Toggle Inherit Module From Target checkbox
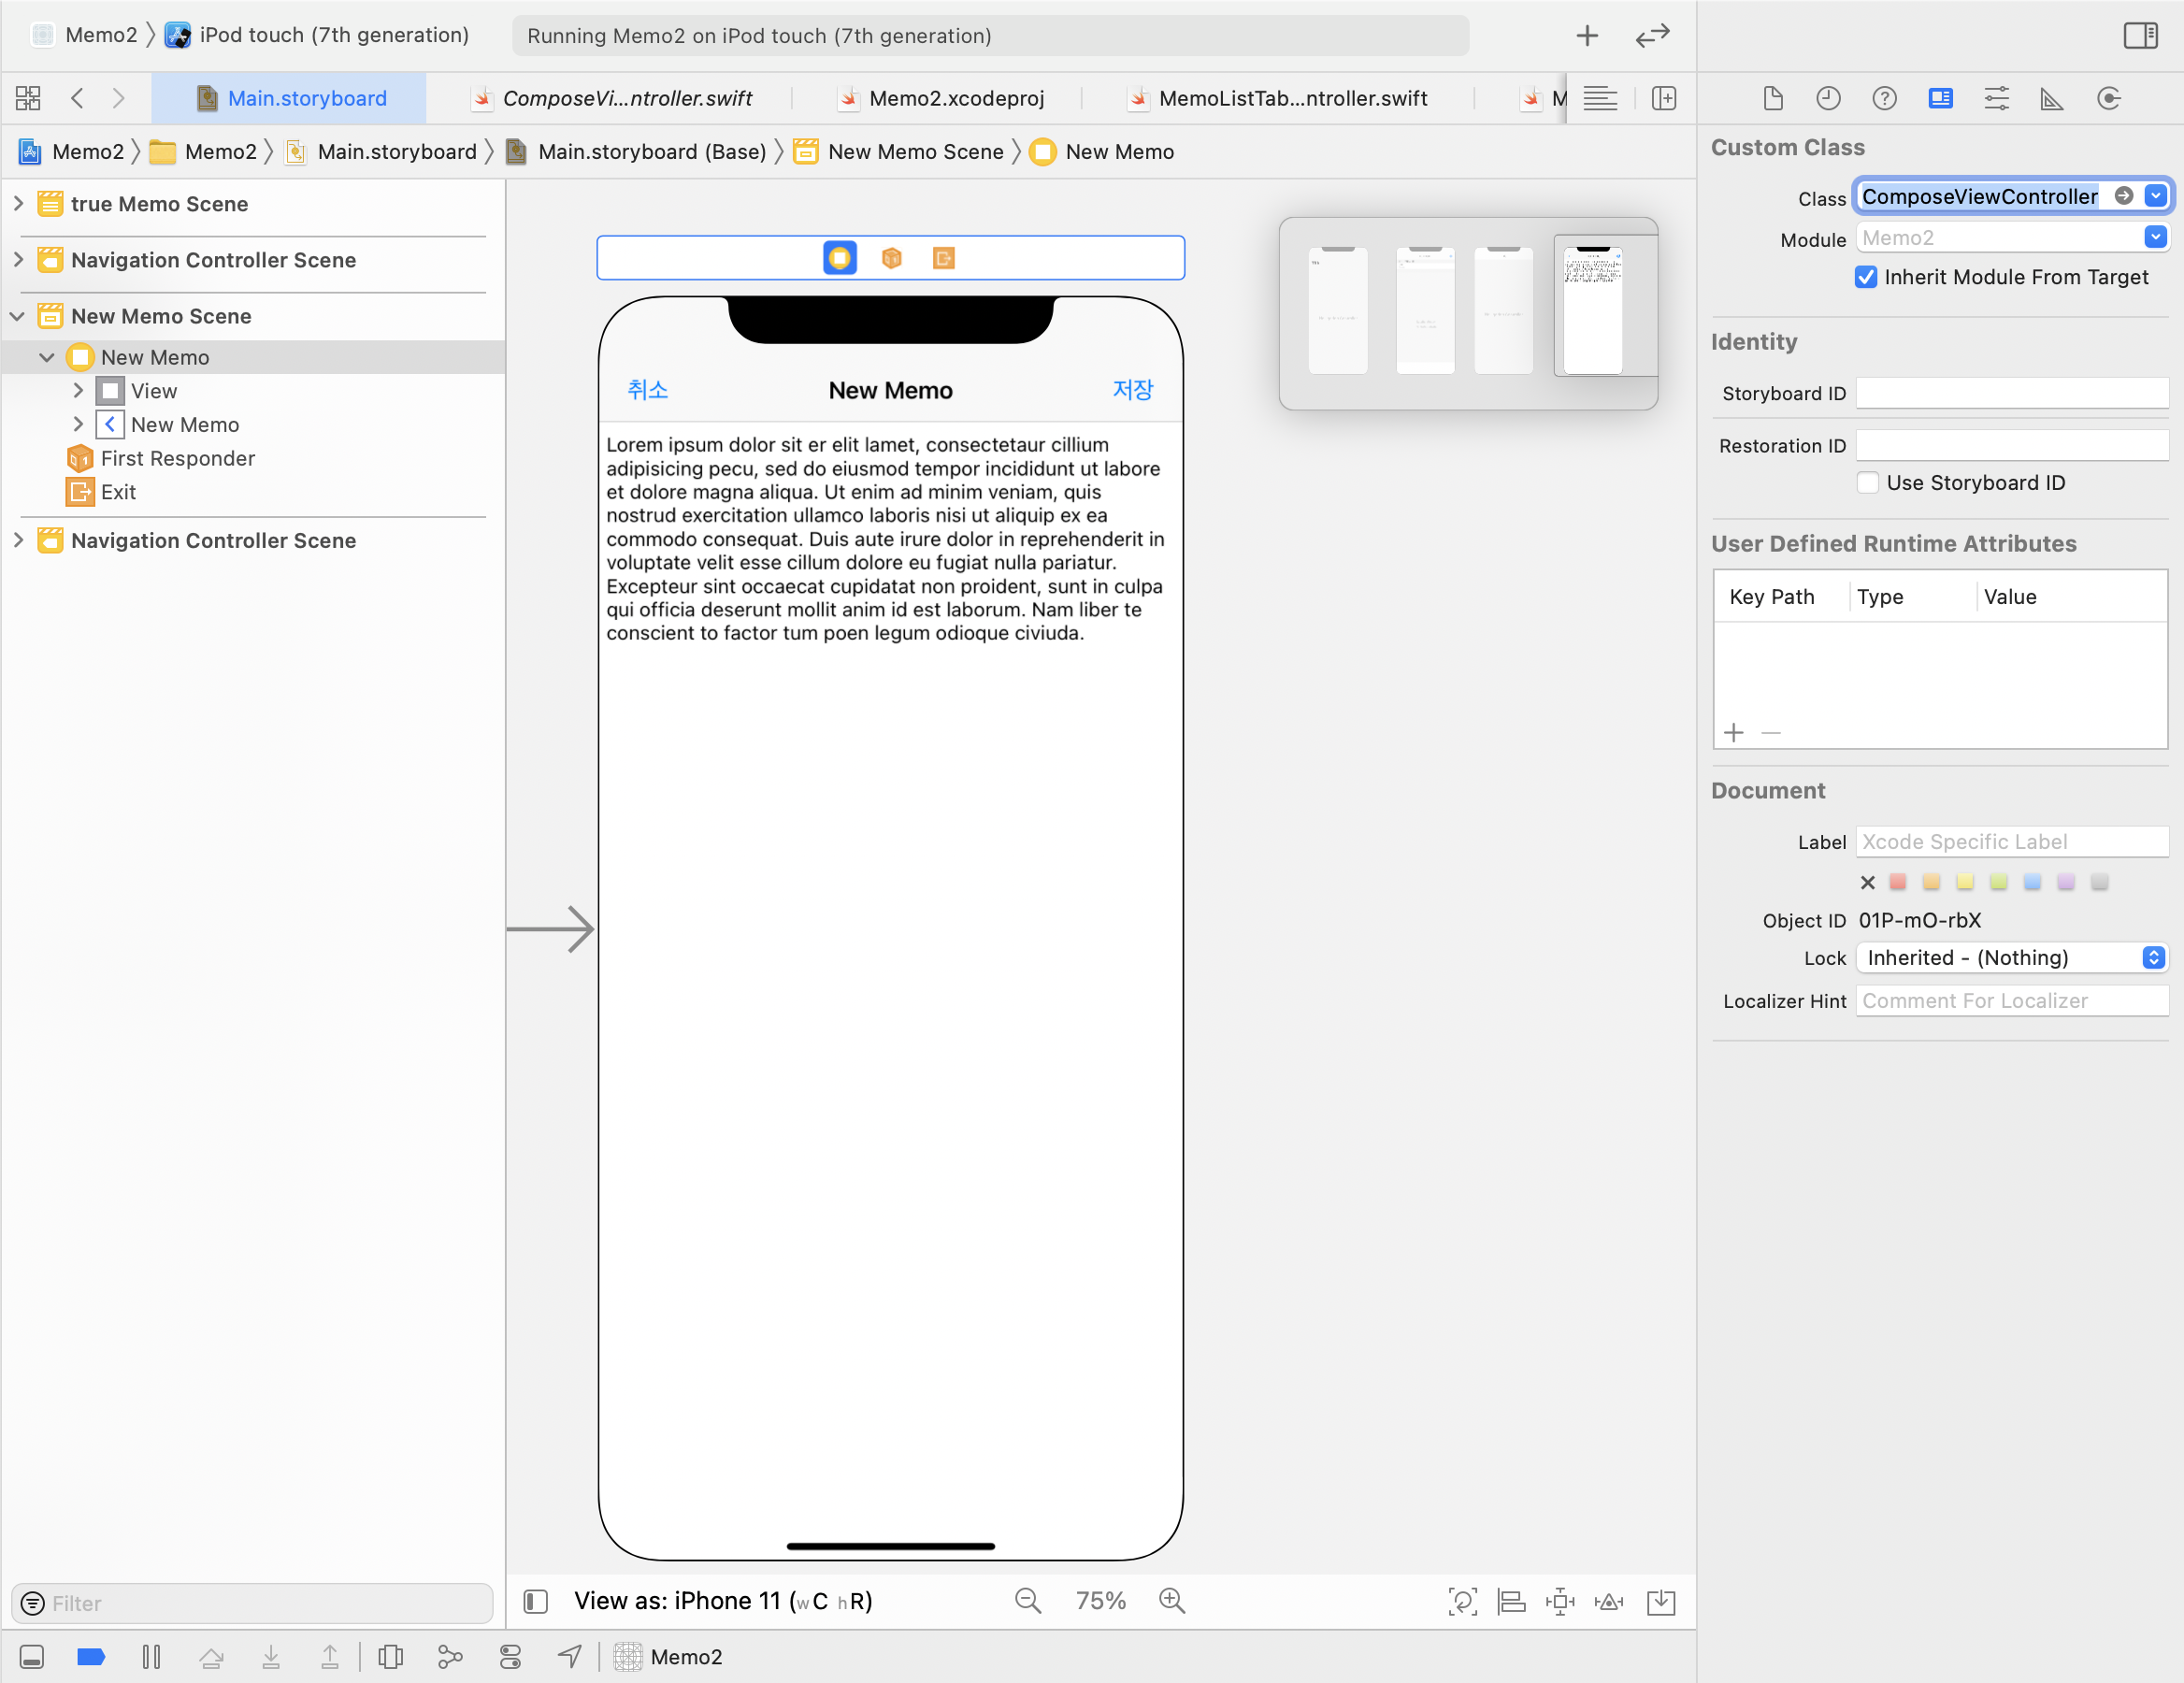 coord(1866,277)
